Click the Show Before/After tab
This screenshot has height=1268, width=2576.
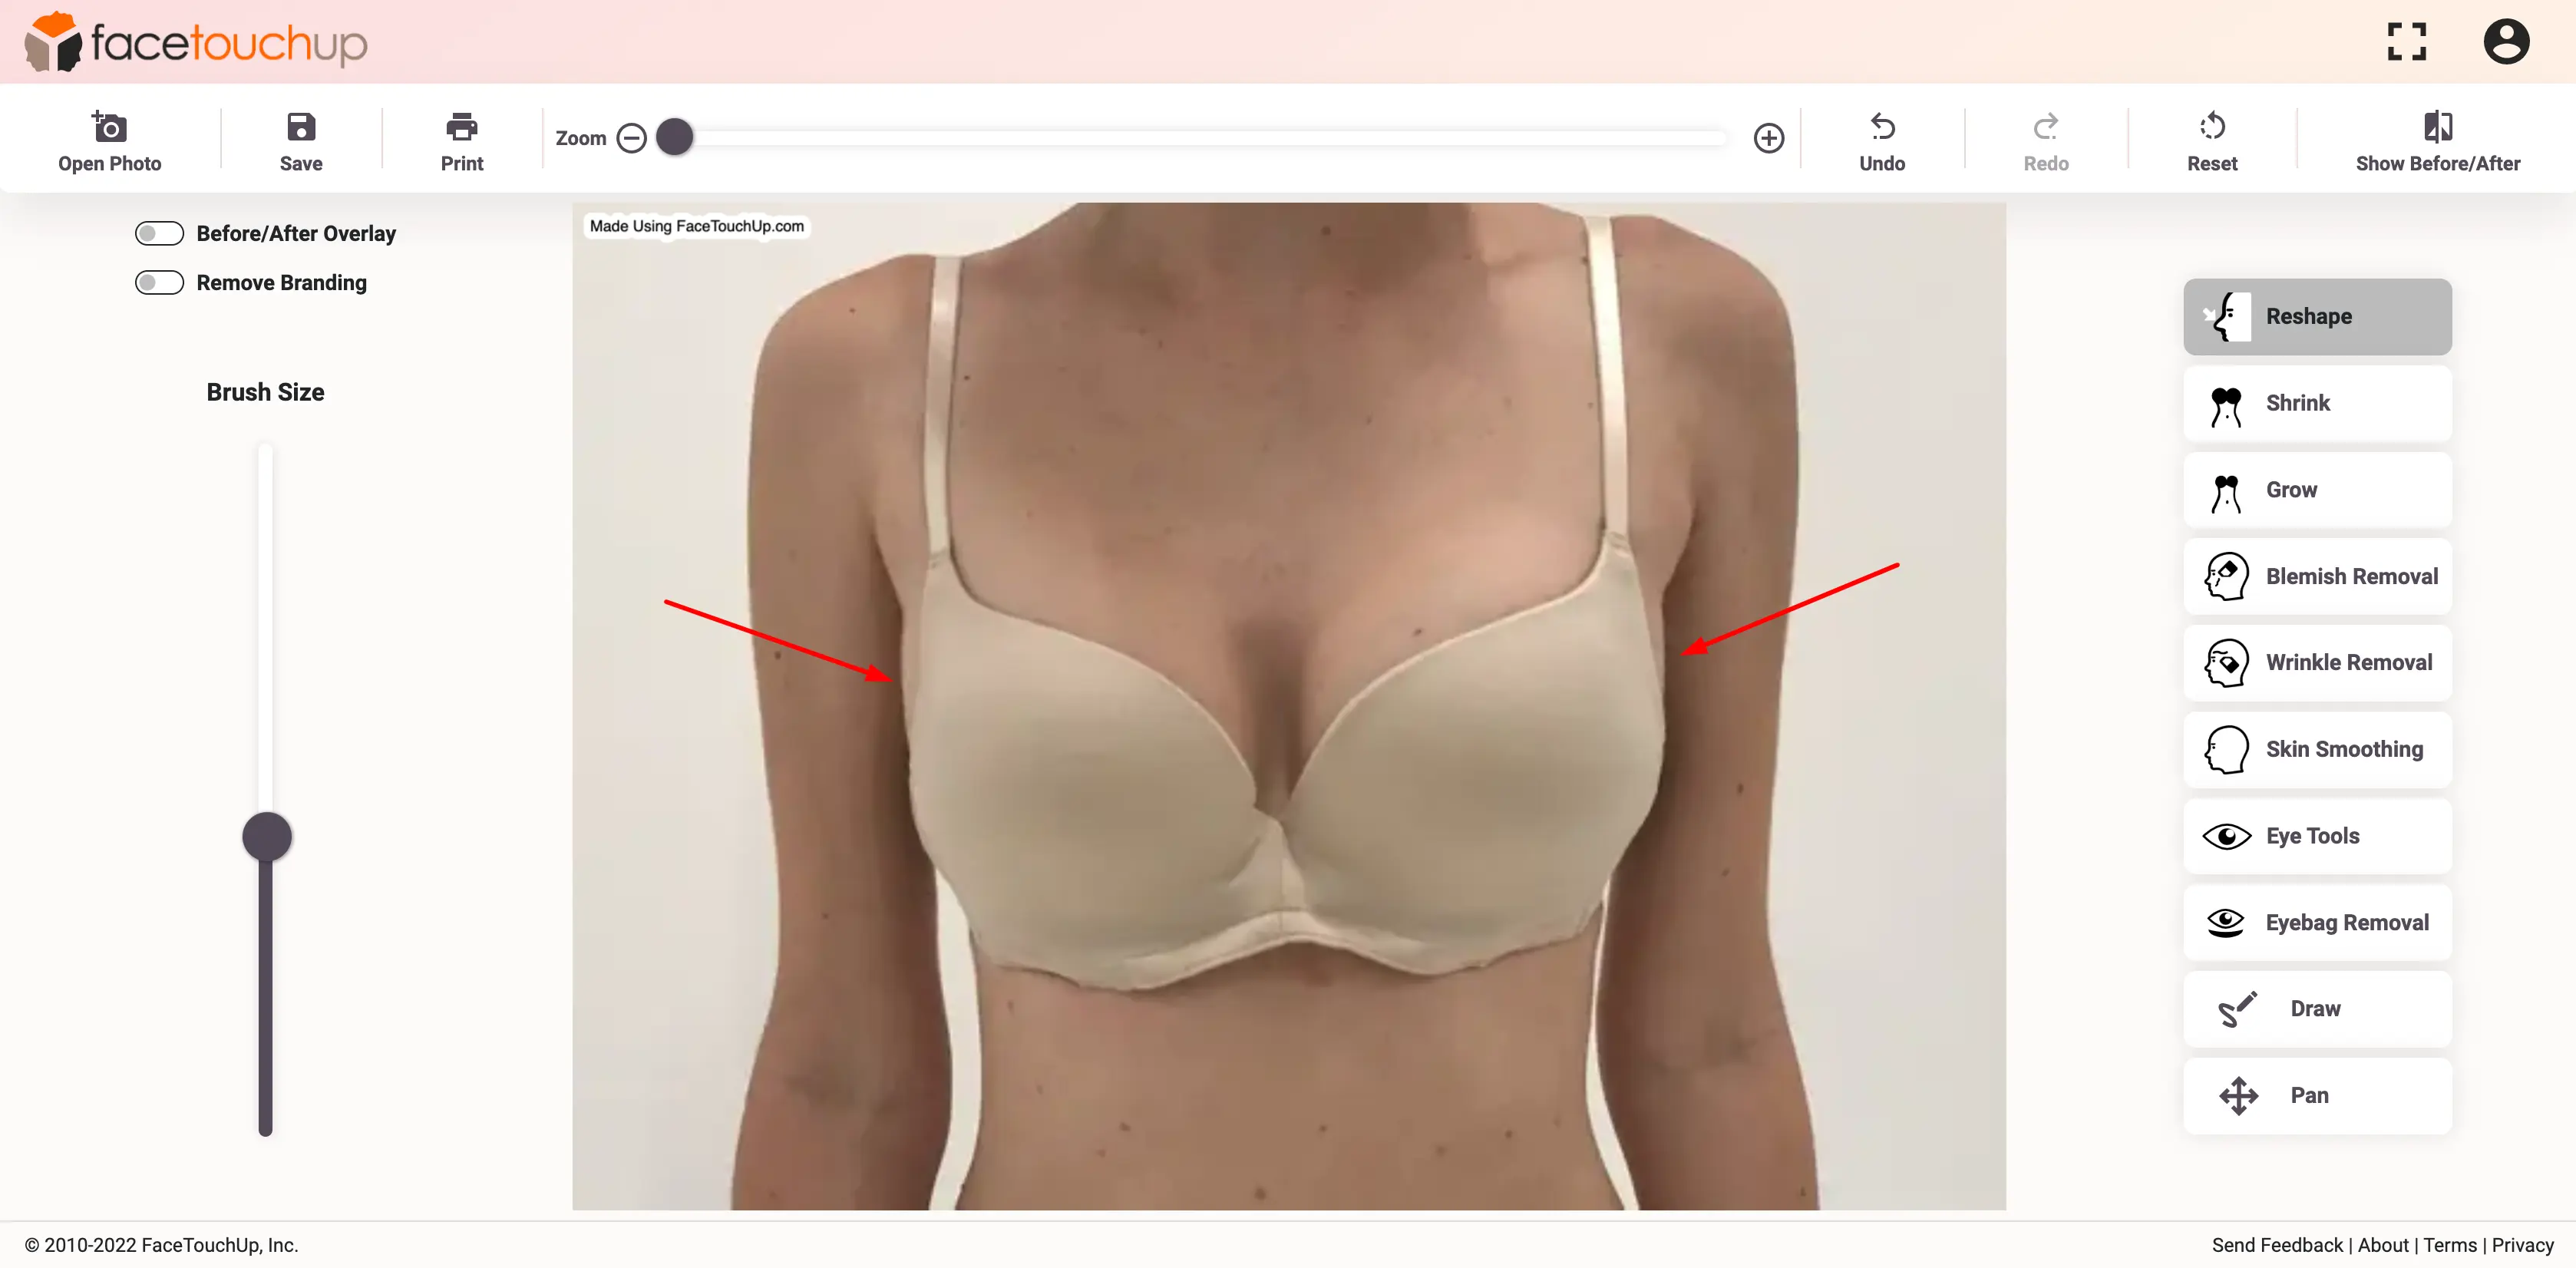pos(2439,141)
